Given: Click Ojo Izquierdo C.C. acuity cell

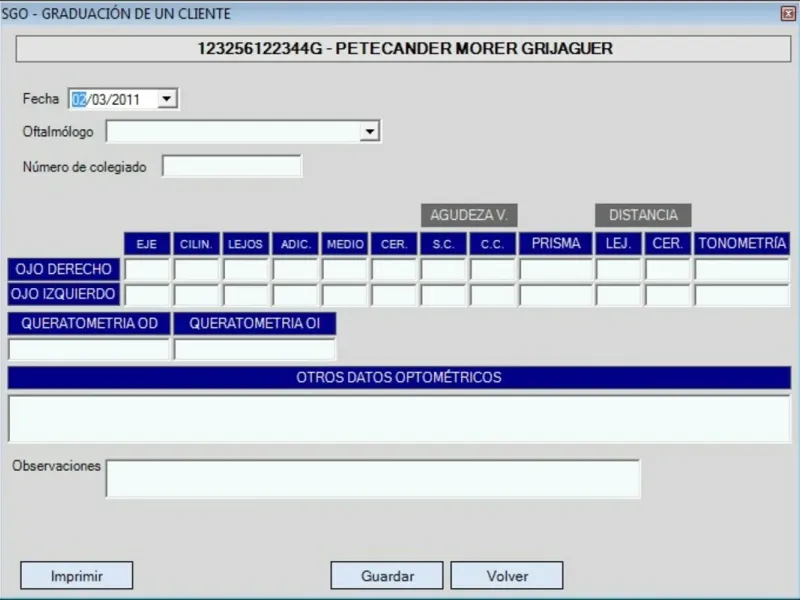Looking at the screenshot, I should tap(492, 295).
